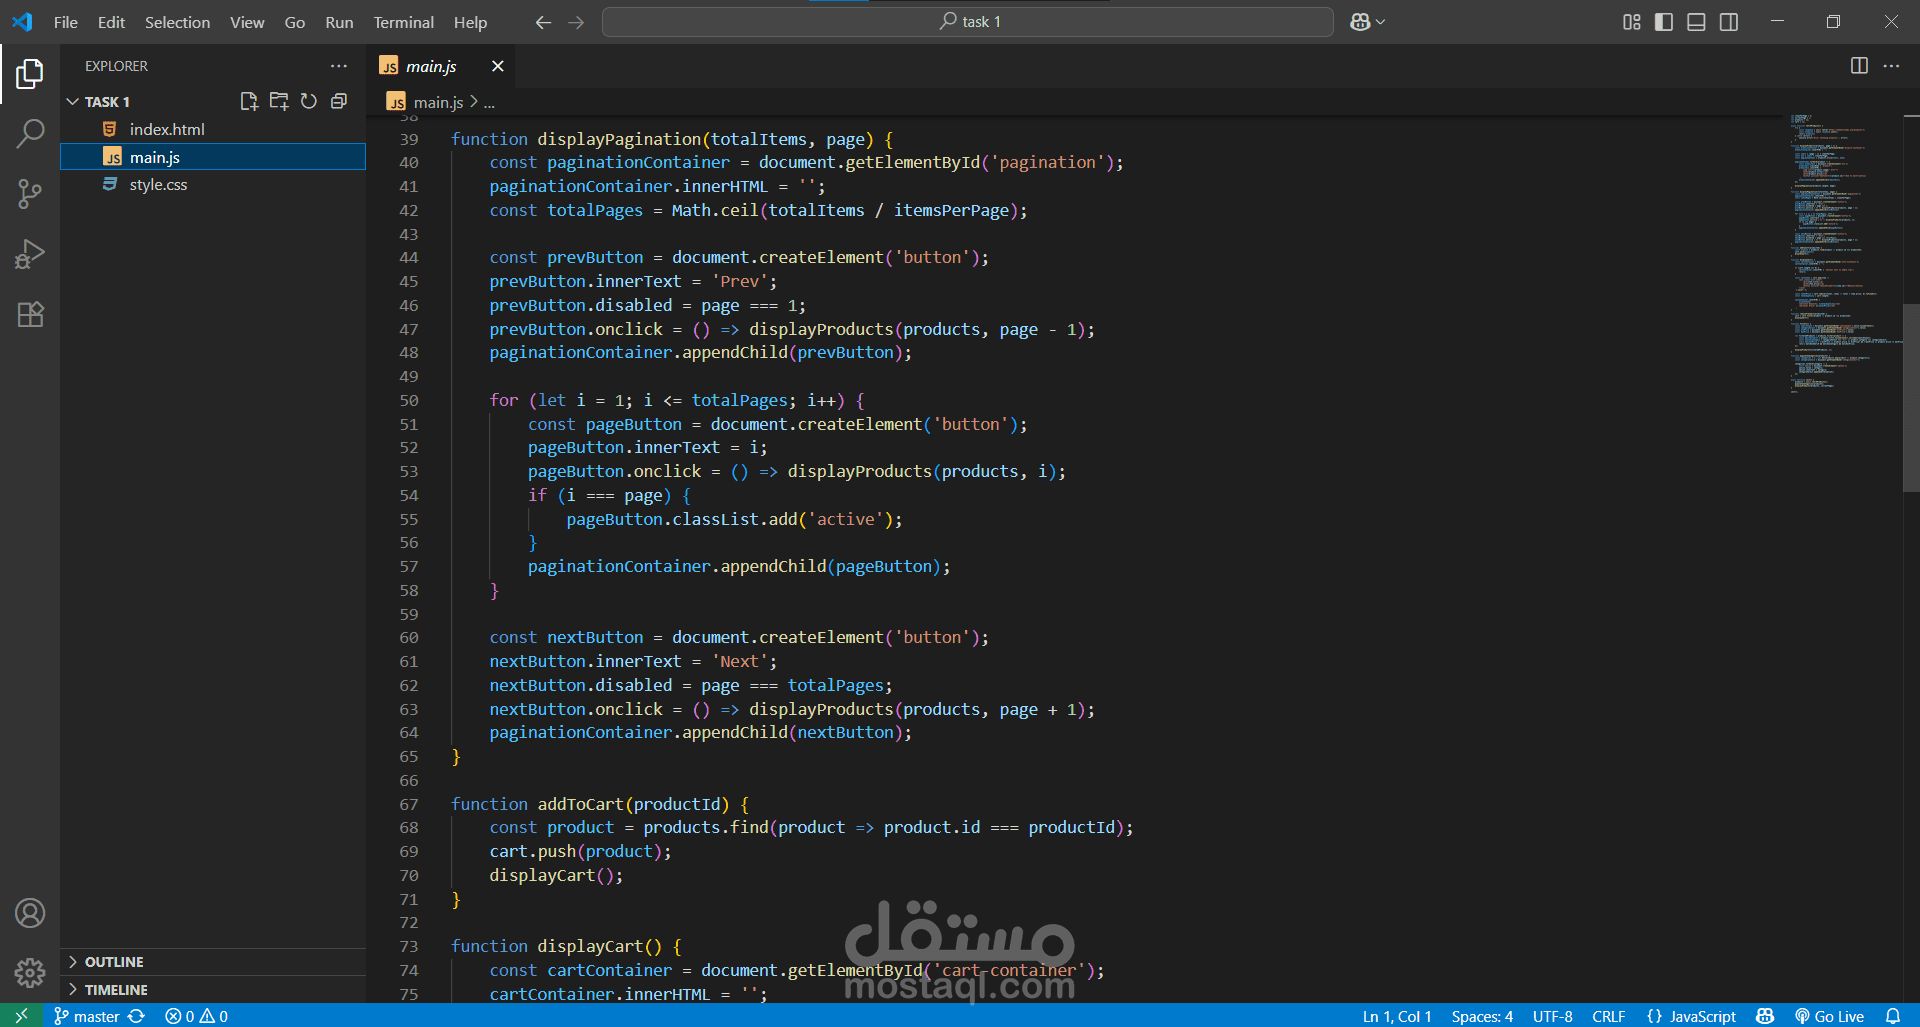Open the Edit menu
The image size is (1920, 1027).
tap(111, 22)
